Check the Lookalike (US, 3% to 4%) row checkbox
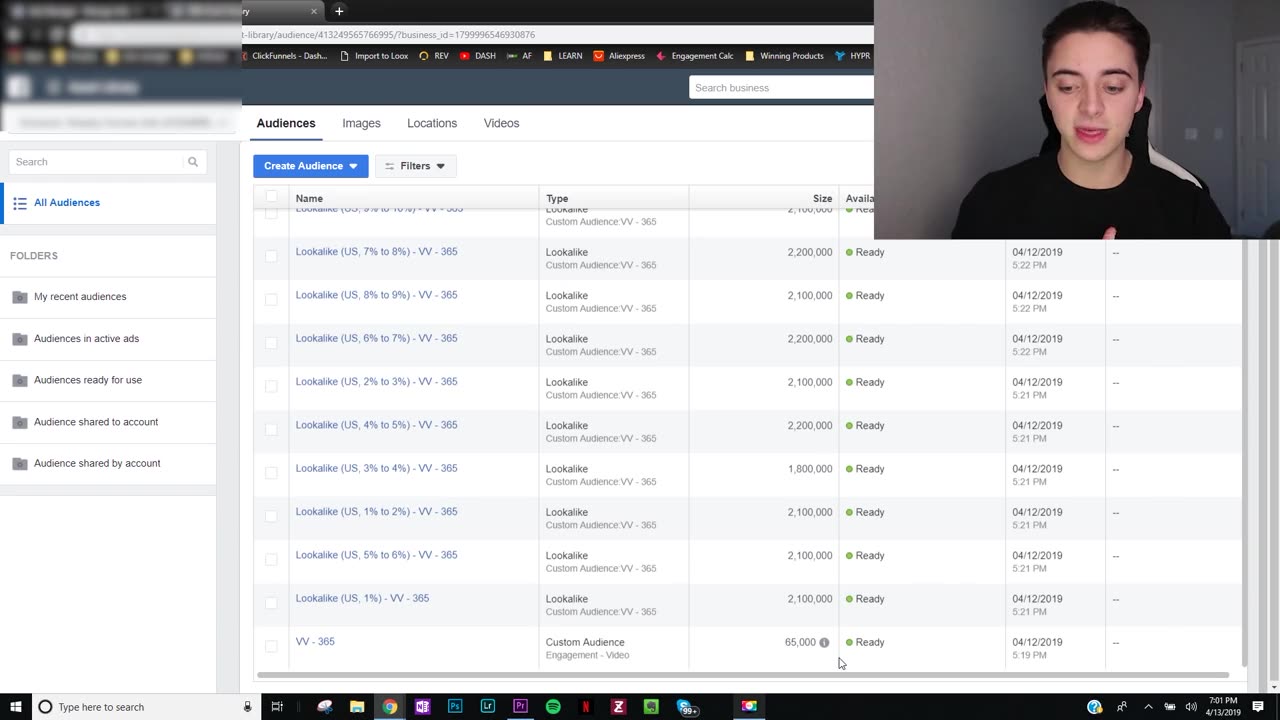 point(271,472)
